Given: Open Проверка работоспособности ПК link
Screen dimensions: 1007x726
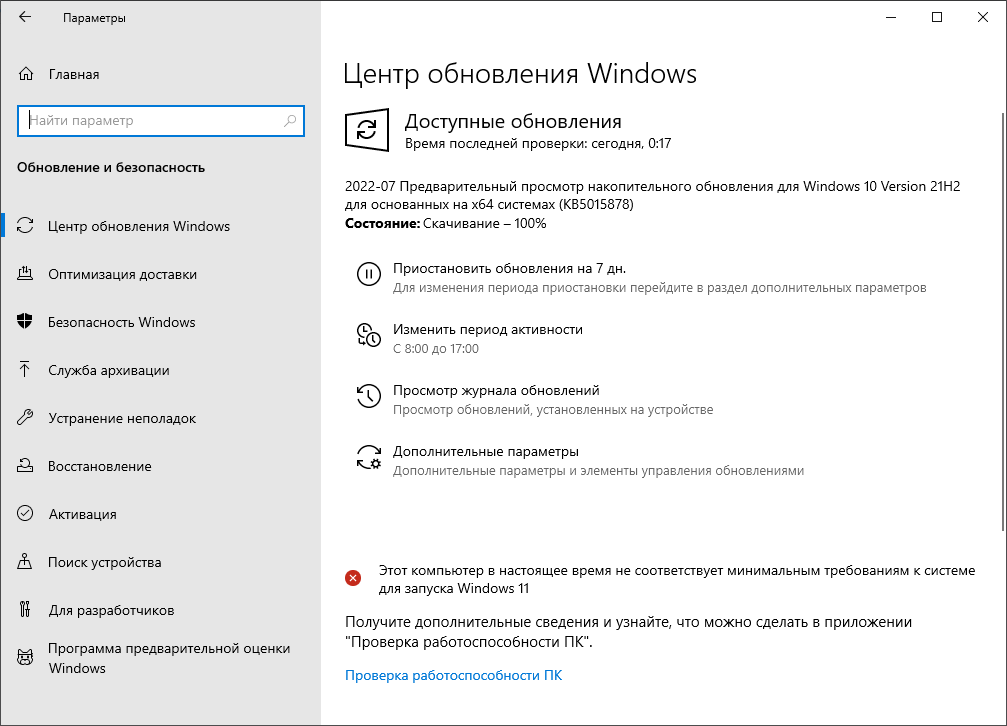Looking at the screenshot, I should coord(453,675).
